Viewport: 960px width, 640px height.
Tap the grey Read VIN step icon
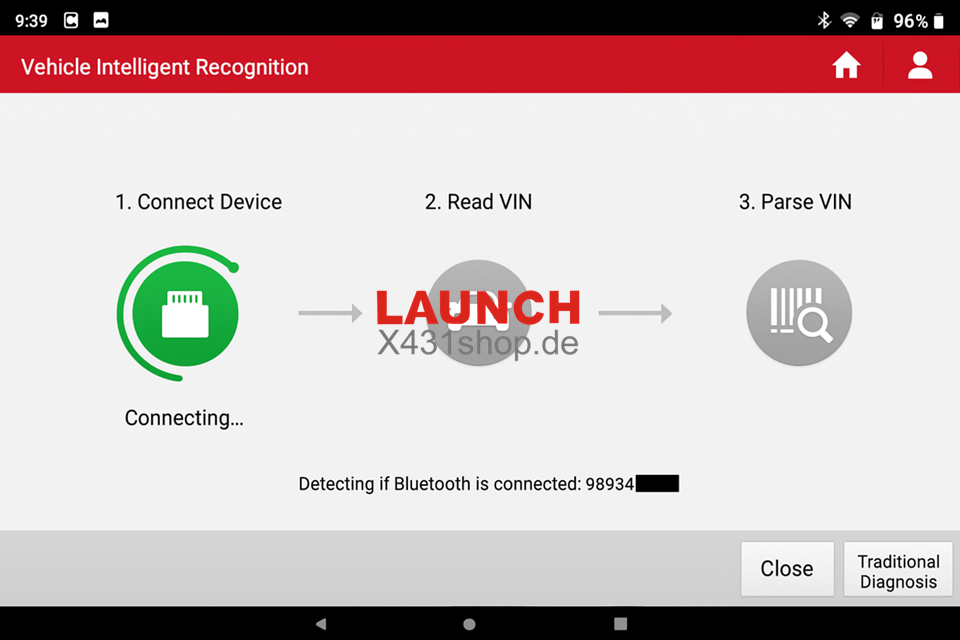tap(479, 313)
